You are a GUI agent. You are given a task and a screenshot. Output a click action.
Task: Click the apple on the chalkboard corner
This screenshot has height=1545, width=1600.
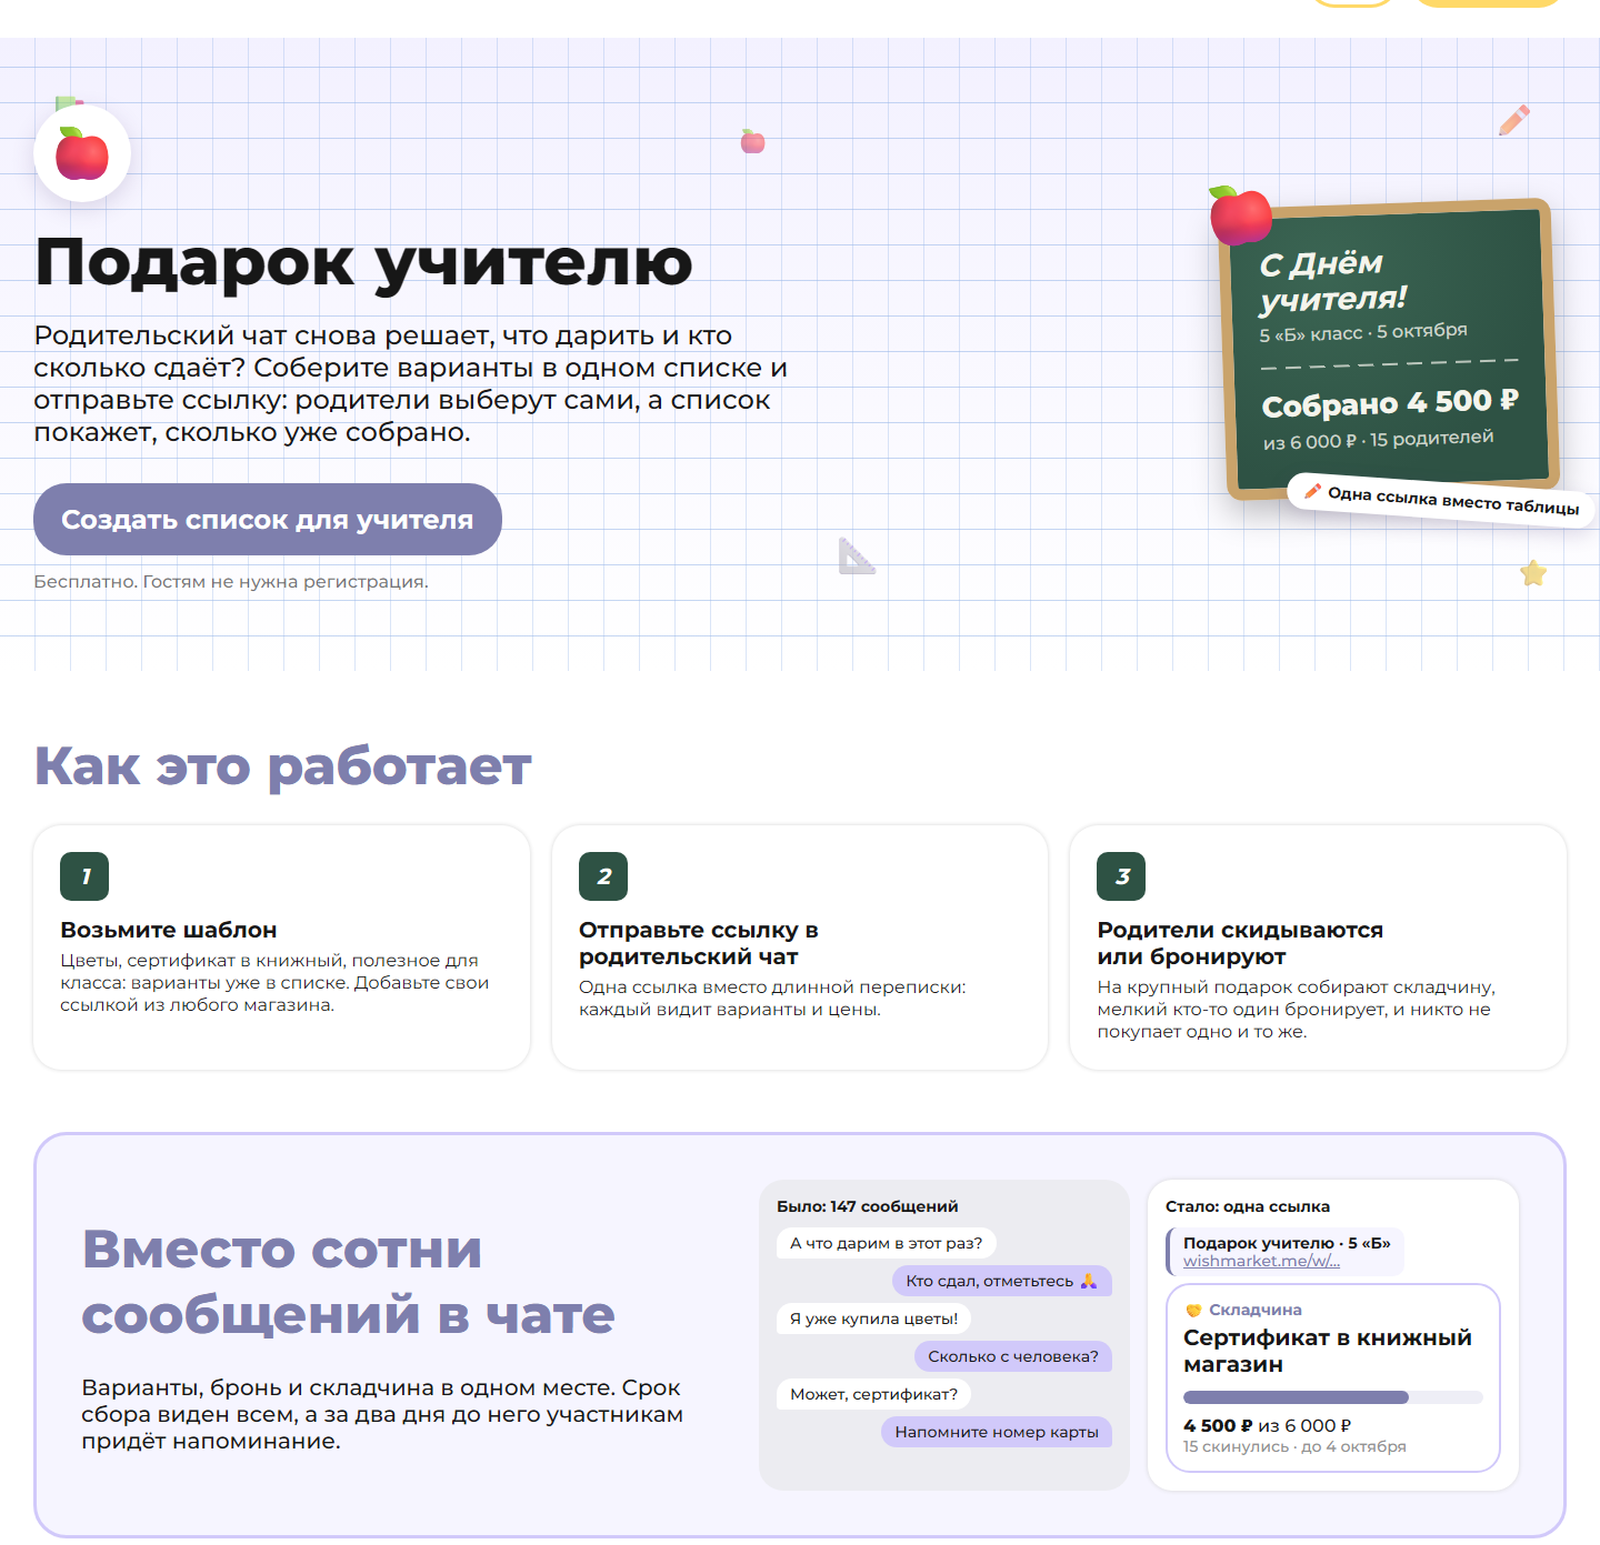(1239, 214)
